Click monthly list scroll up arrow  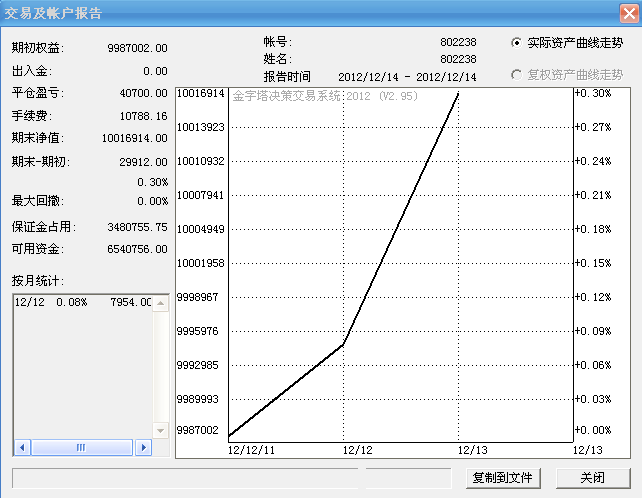point(160,303)
